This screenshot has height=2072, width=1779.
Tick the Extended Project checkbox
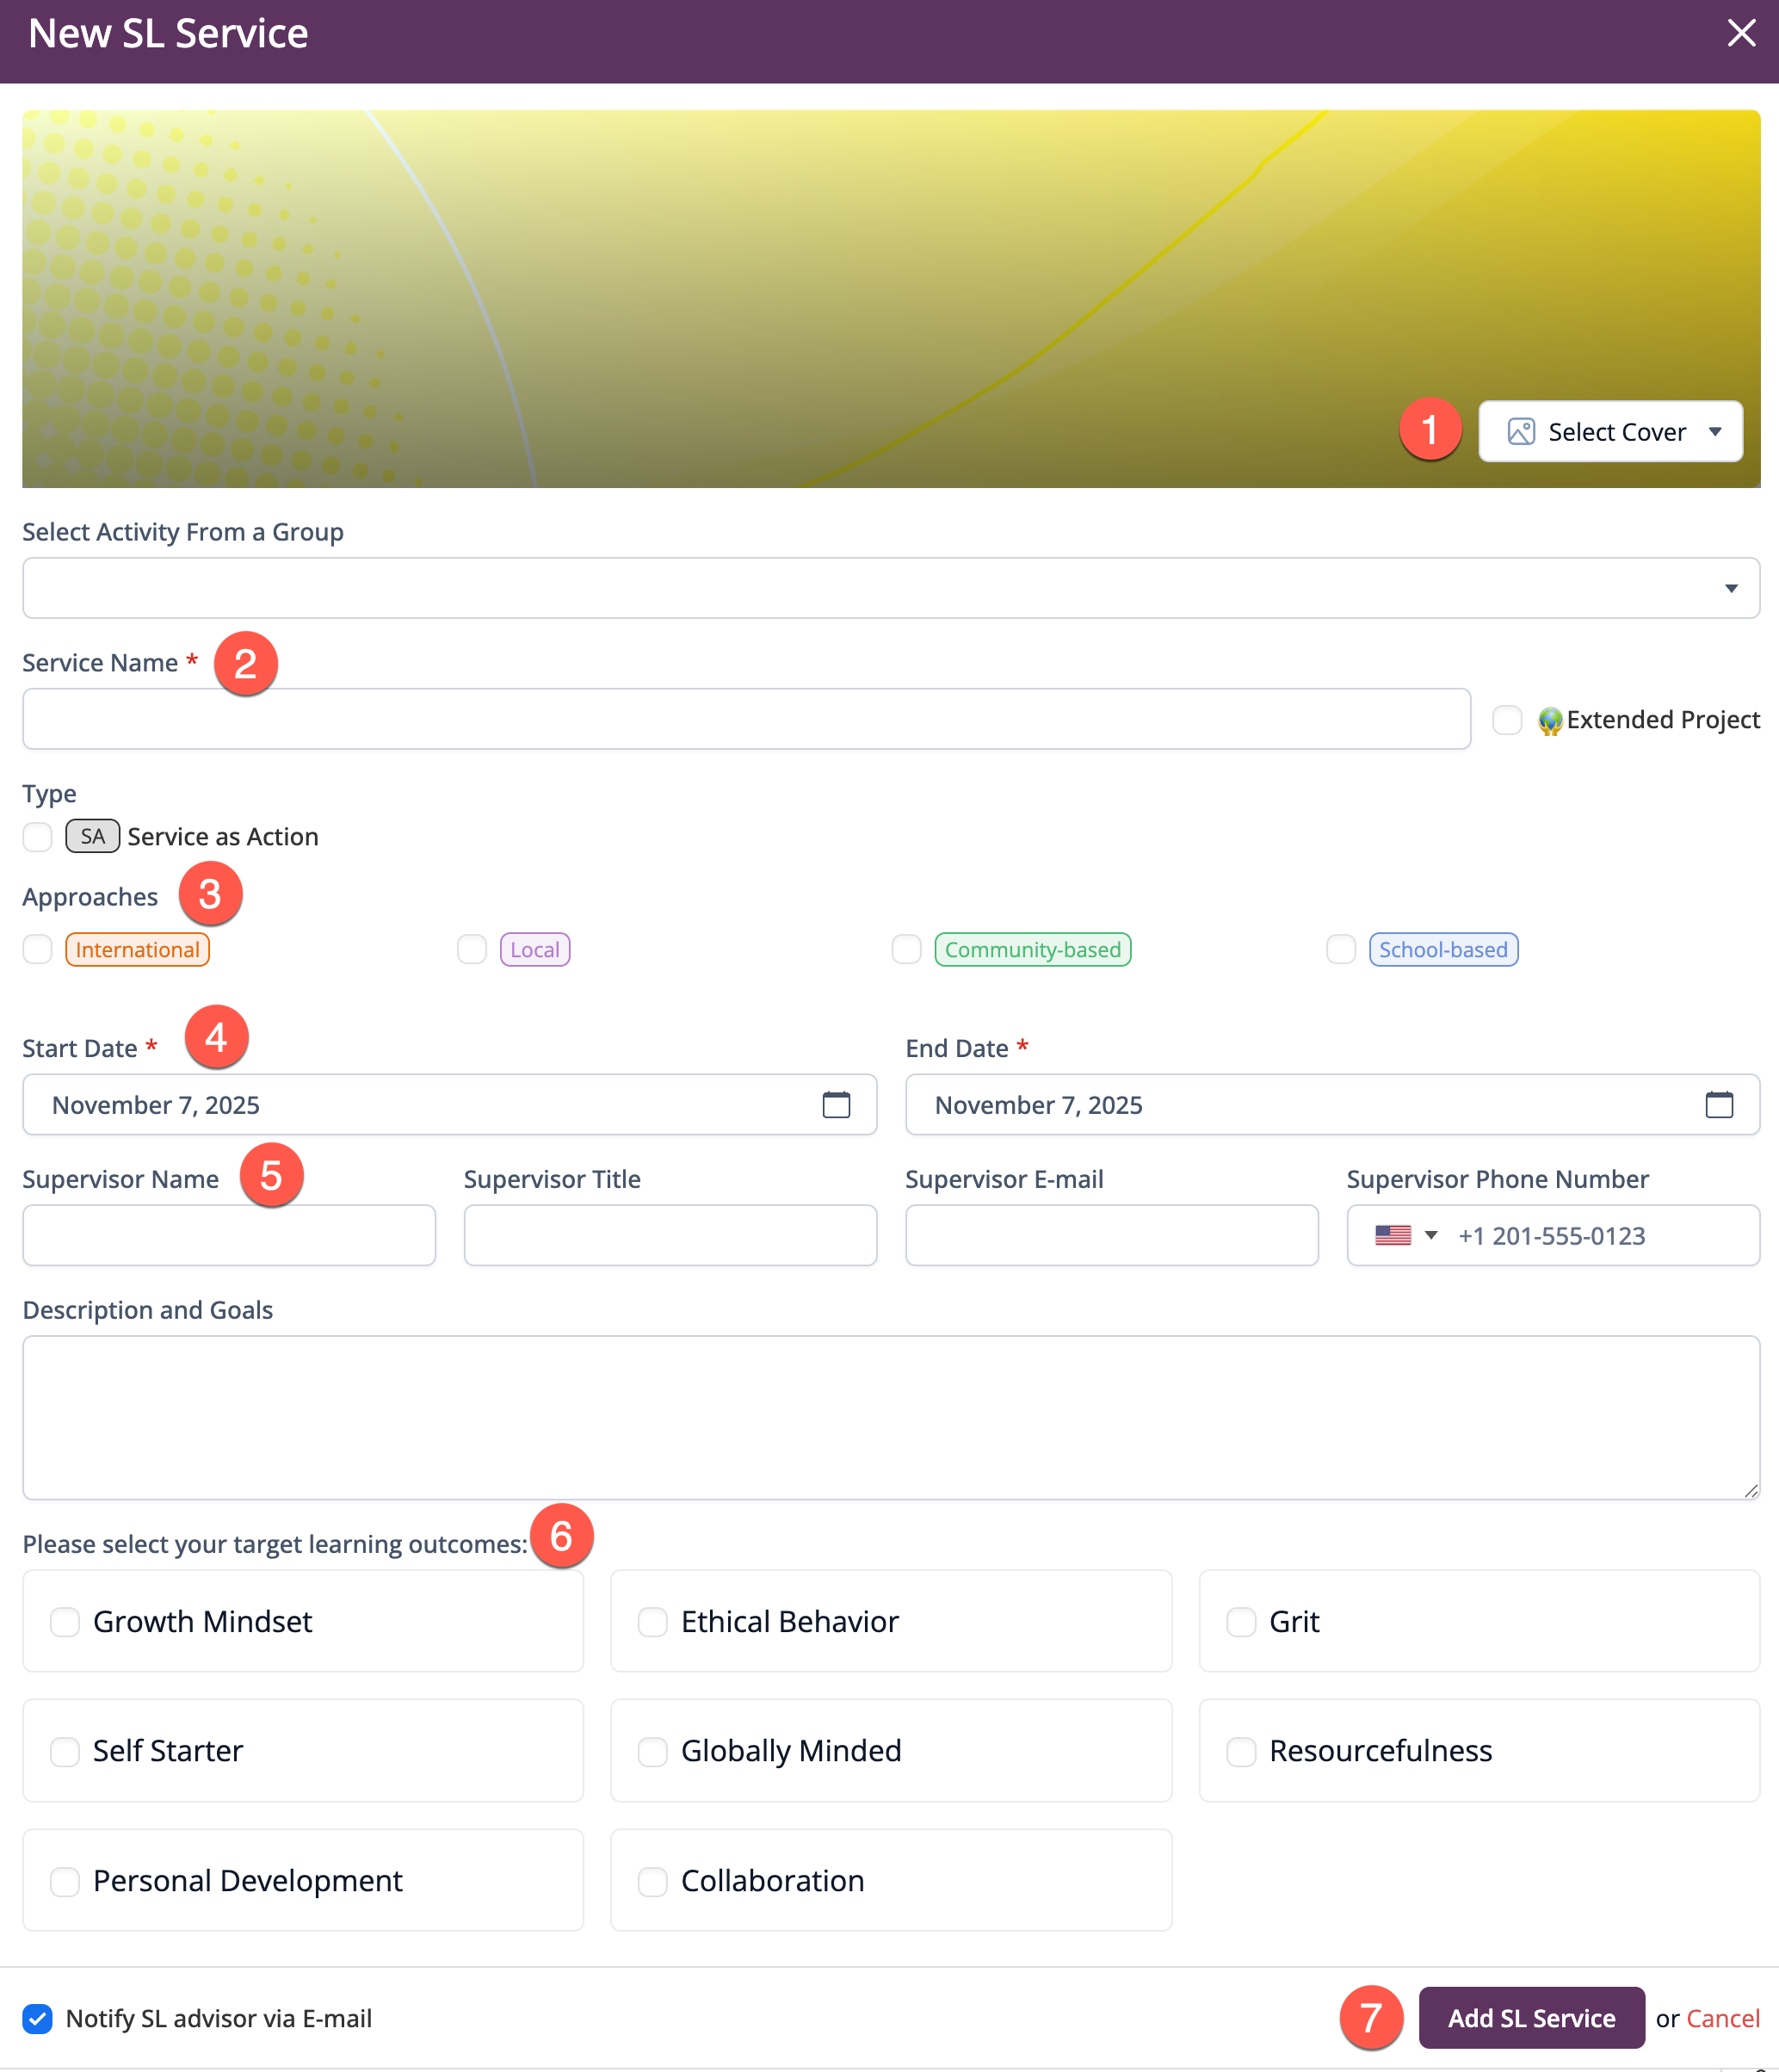(1506, 720)
